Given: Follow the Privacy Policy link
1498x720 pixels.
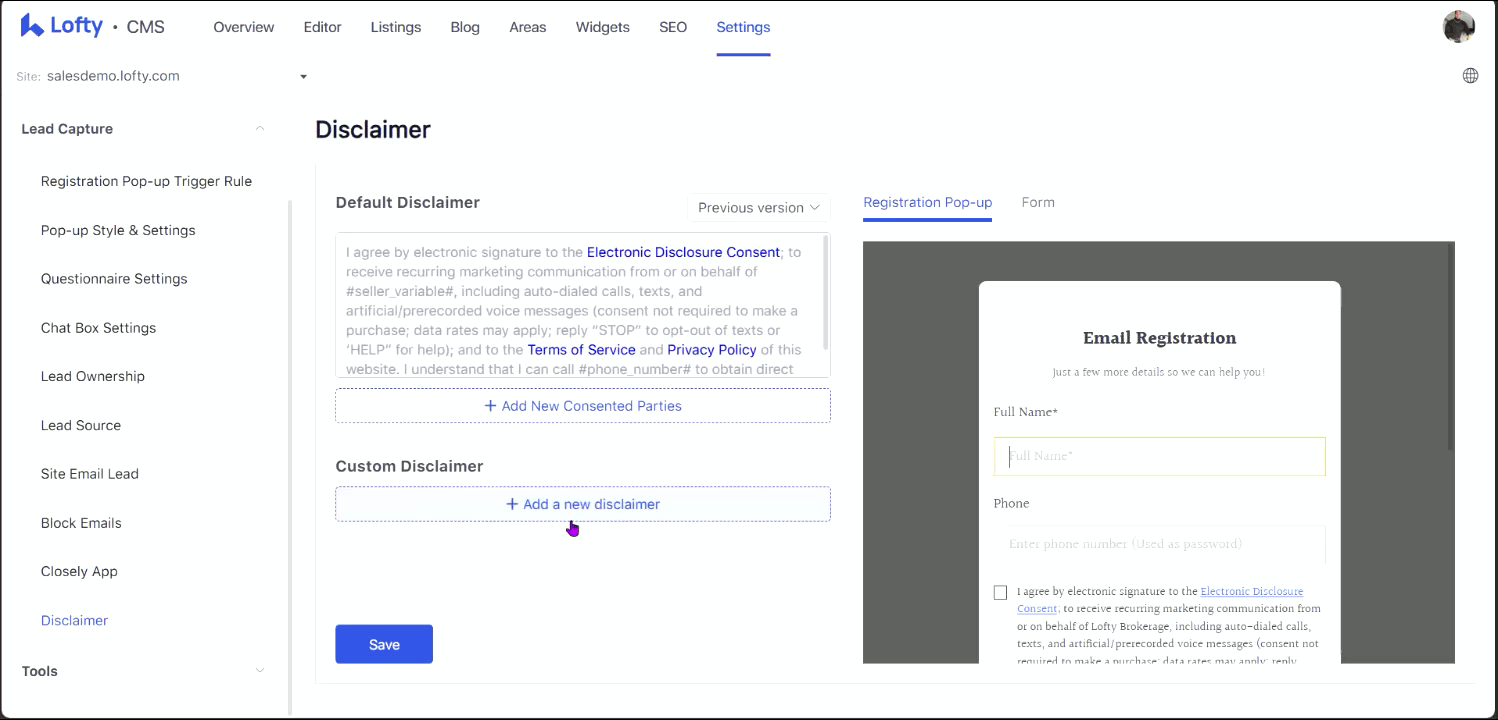Looking at the screenshot, I should click(711, 350).
